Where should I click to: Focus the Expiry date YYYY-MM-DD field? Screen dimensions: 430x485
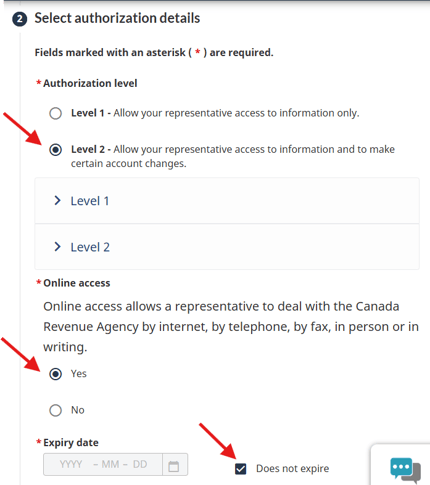[x=103, y=465]
